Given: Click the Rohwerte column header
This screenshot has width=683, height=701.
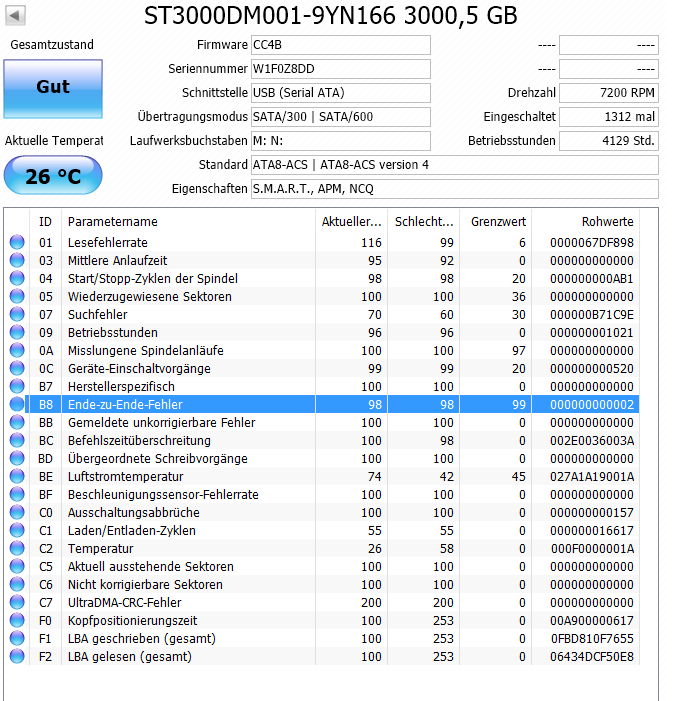Looking at the screenshot, I should click(585, 222).
